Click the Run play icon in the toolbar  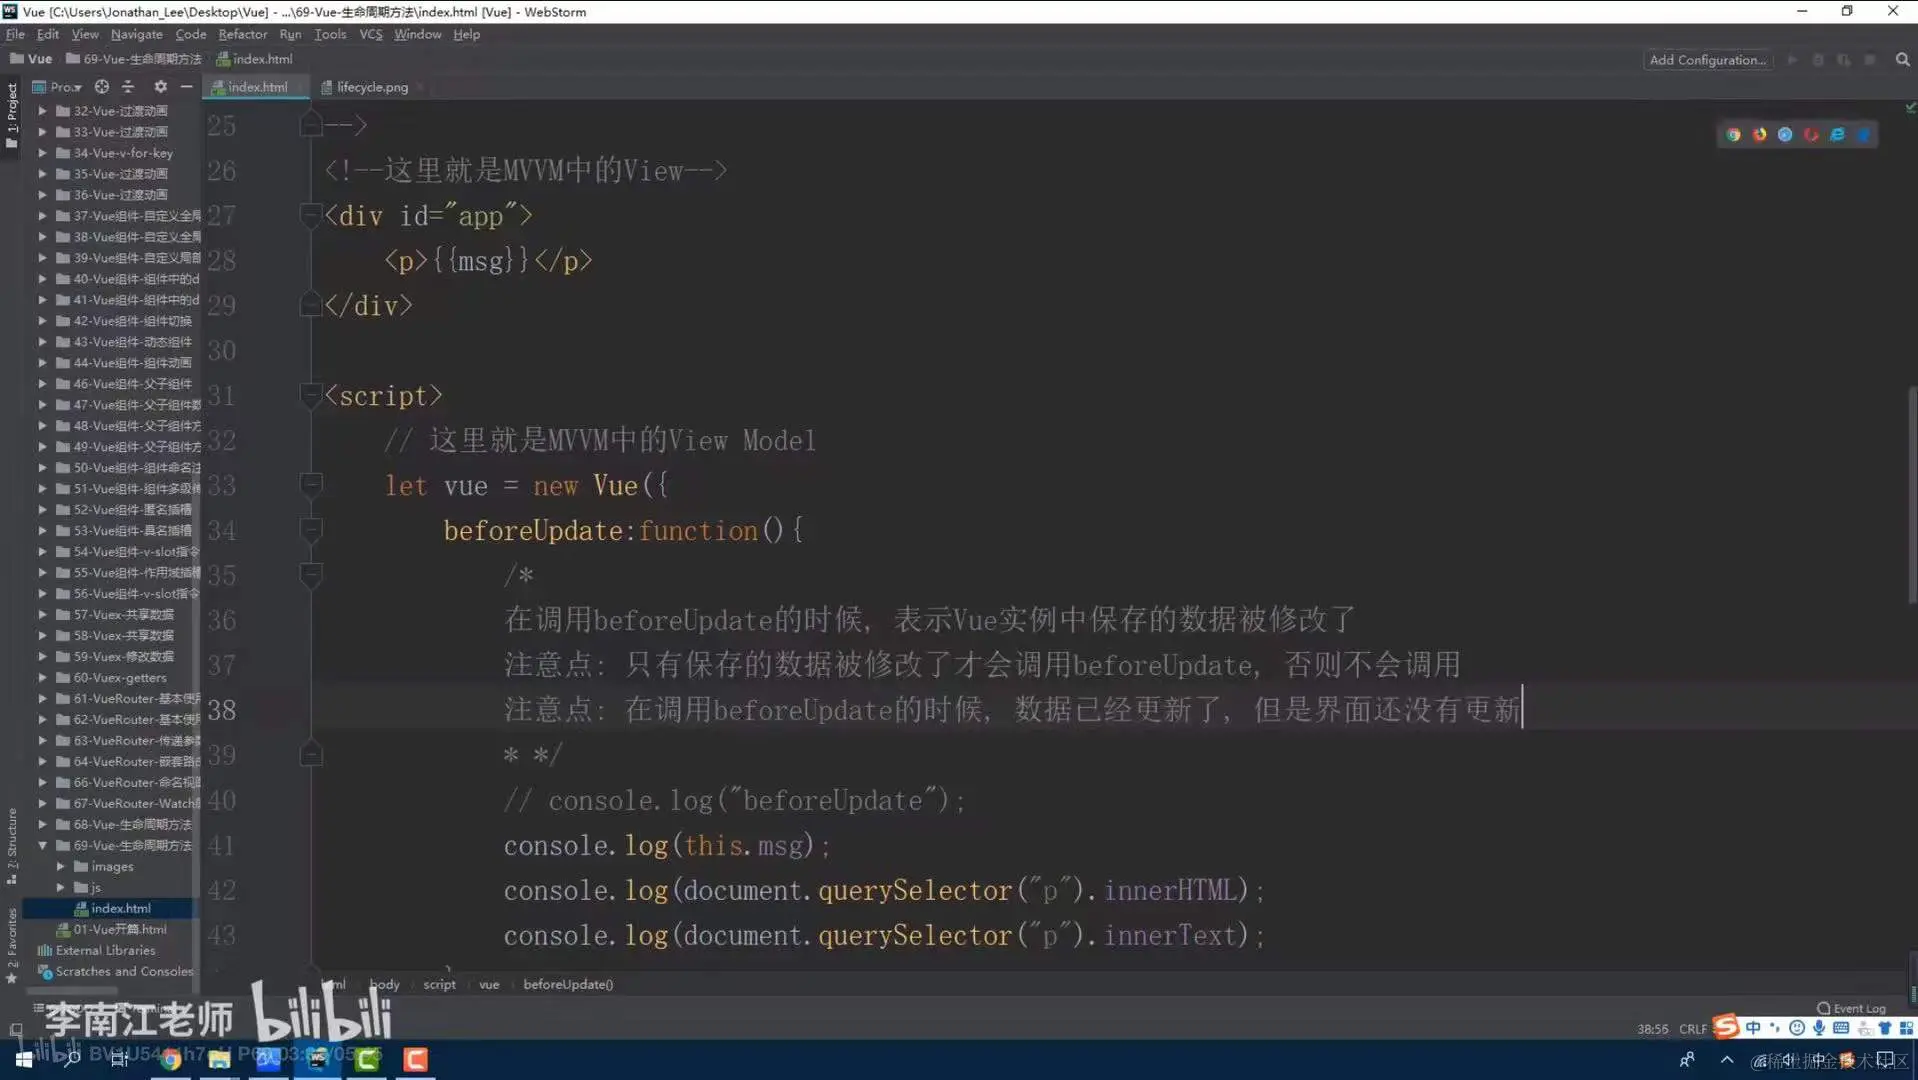click(1792, 59)
